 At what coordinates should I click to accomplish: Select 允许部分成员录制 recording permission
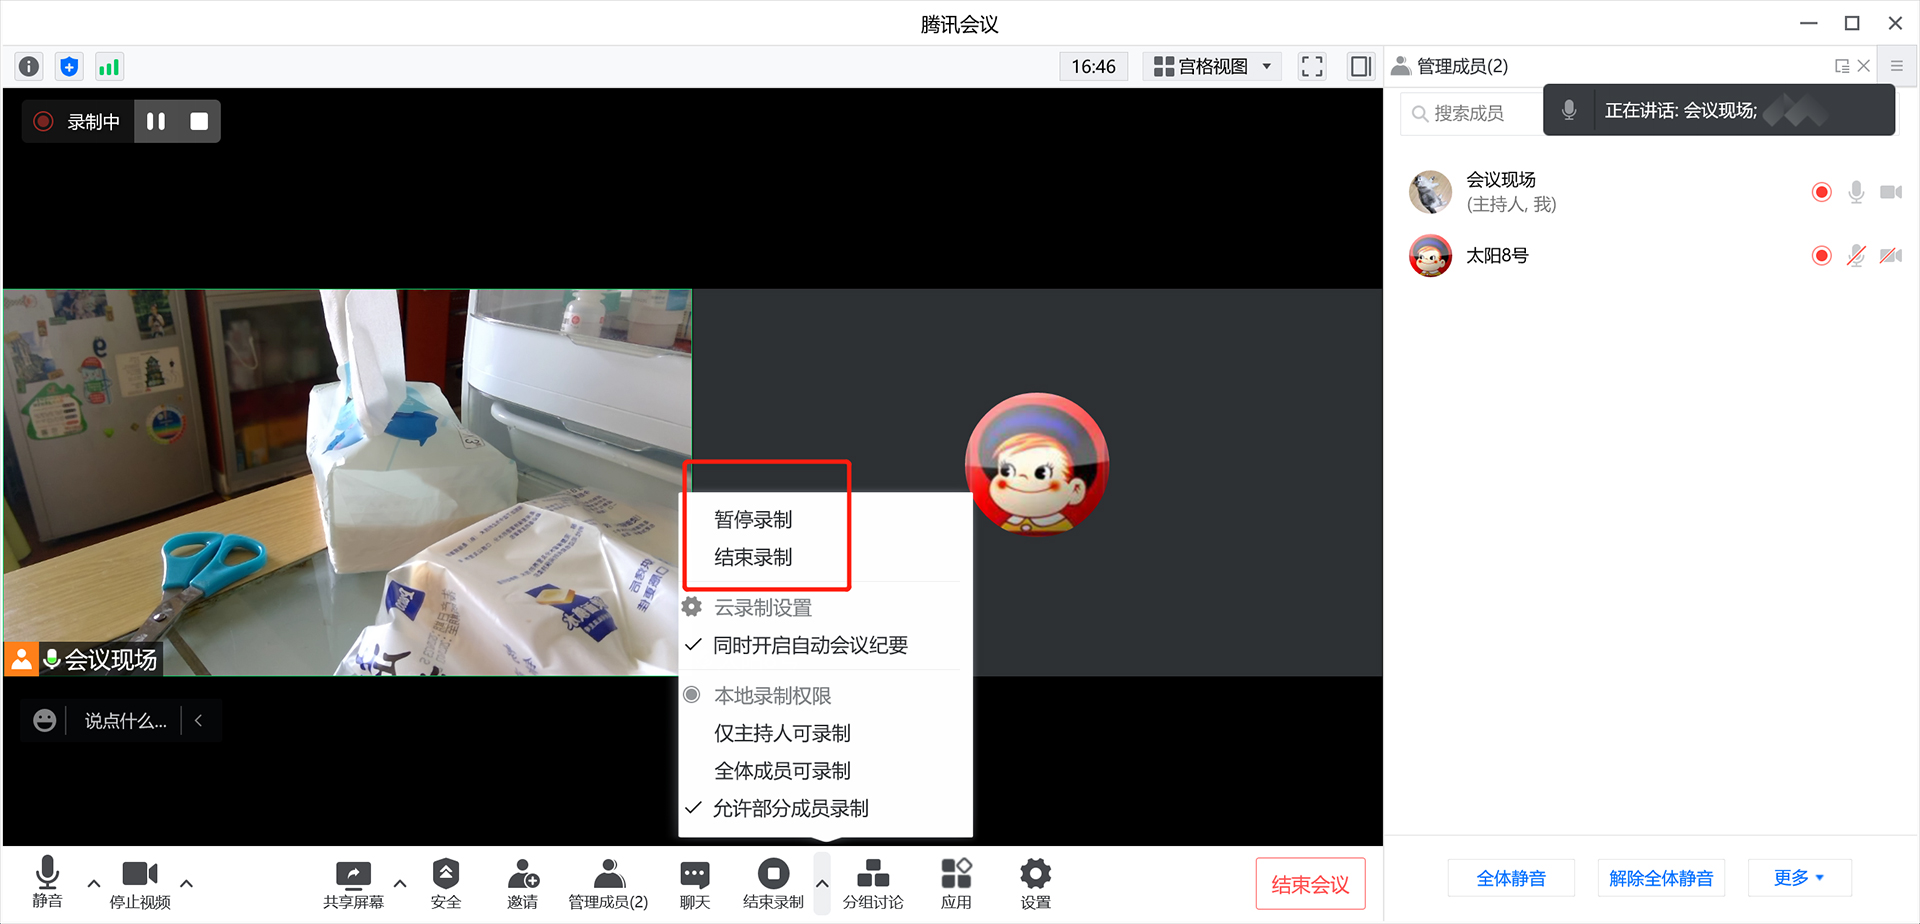pyautogui.click(x=790, y=809)
